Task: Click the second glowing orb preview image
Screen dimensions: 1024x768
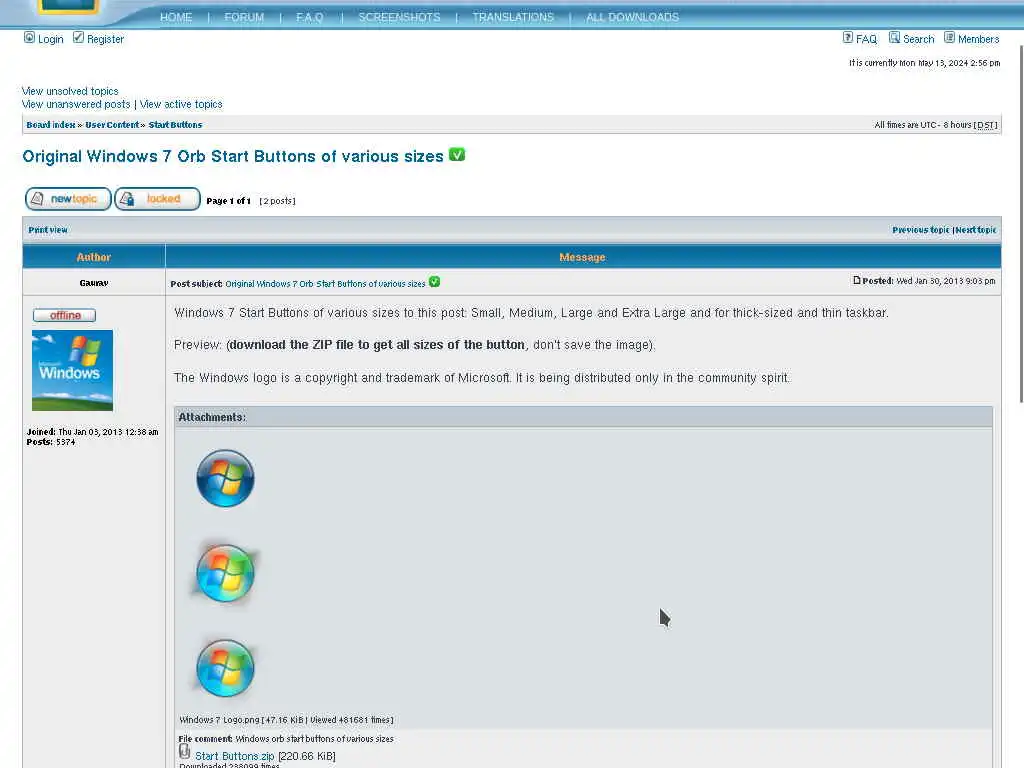Action: point(225,573)
